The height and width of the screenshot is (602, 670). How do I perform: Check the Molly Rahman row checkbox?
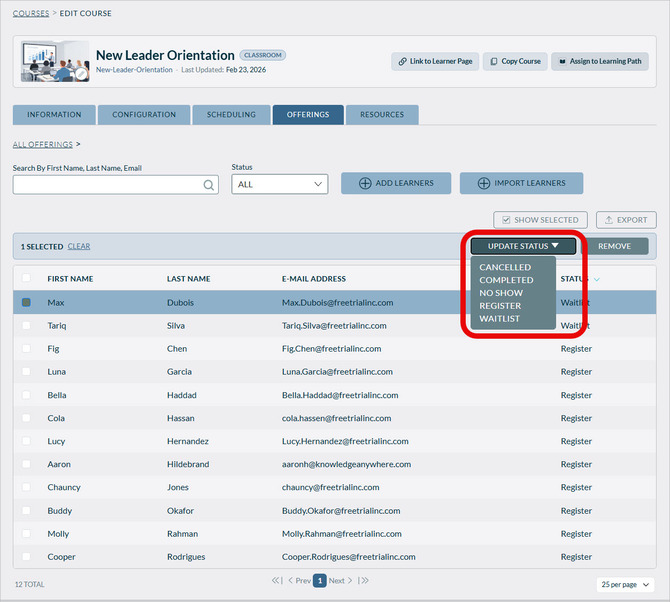click(x=26, y=534)
